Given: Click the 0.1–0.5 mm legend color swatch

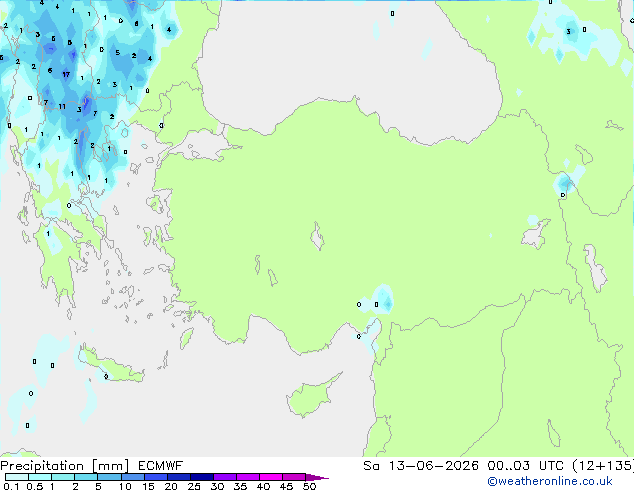Looking at the screenshot, I should 17,477.
